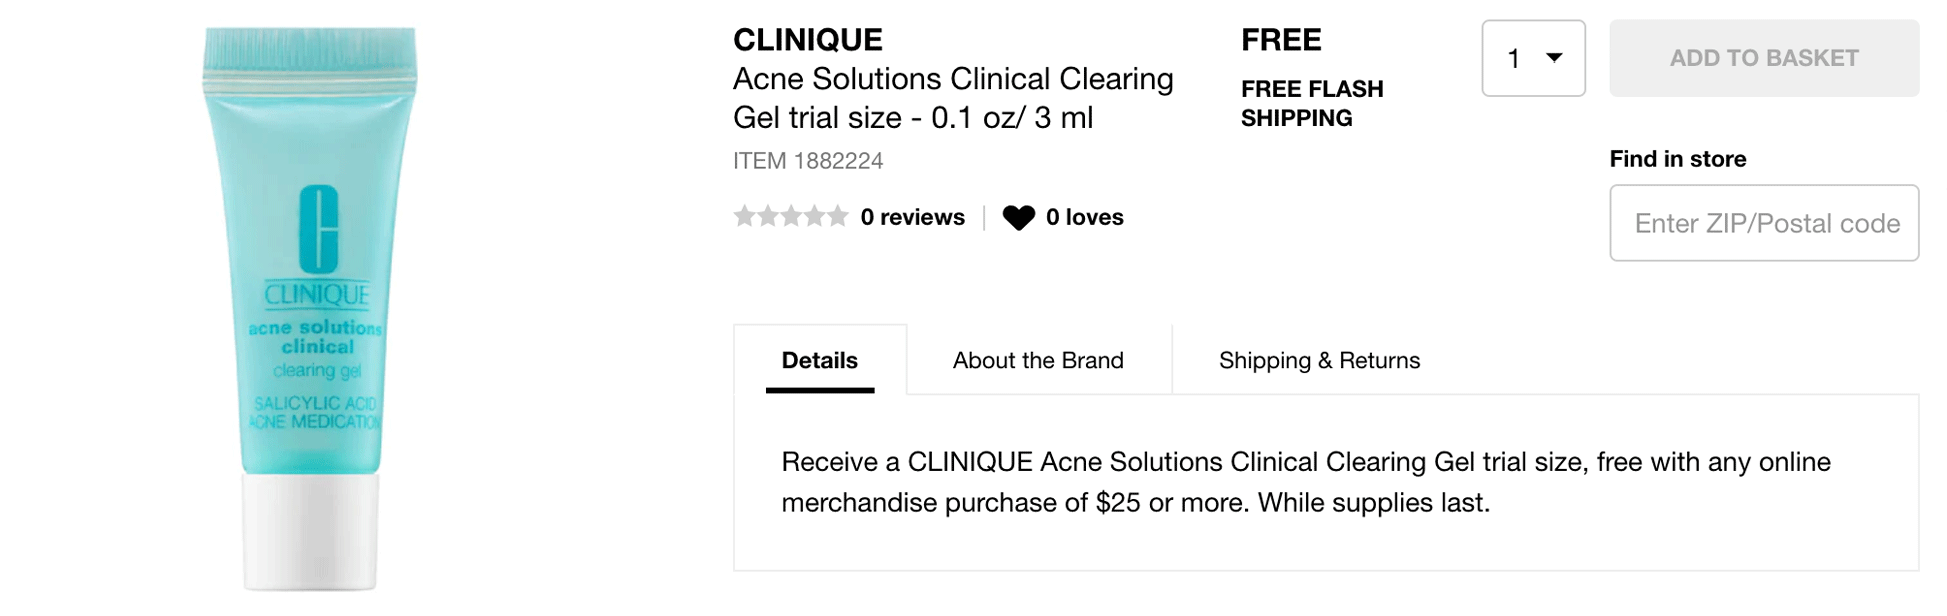This screenshot has width=1947, height=616.
Task: Click the CLINIQUE brand name heading
Action: coord(808,40)
